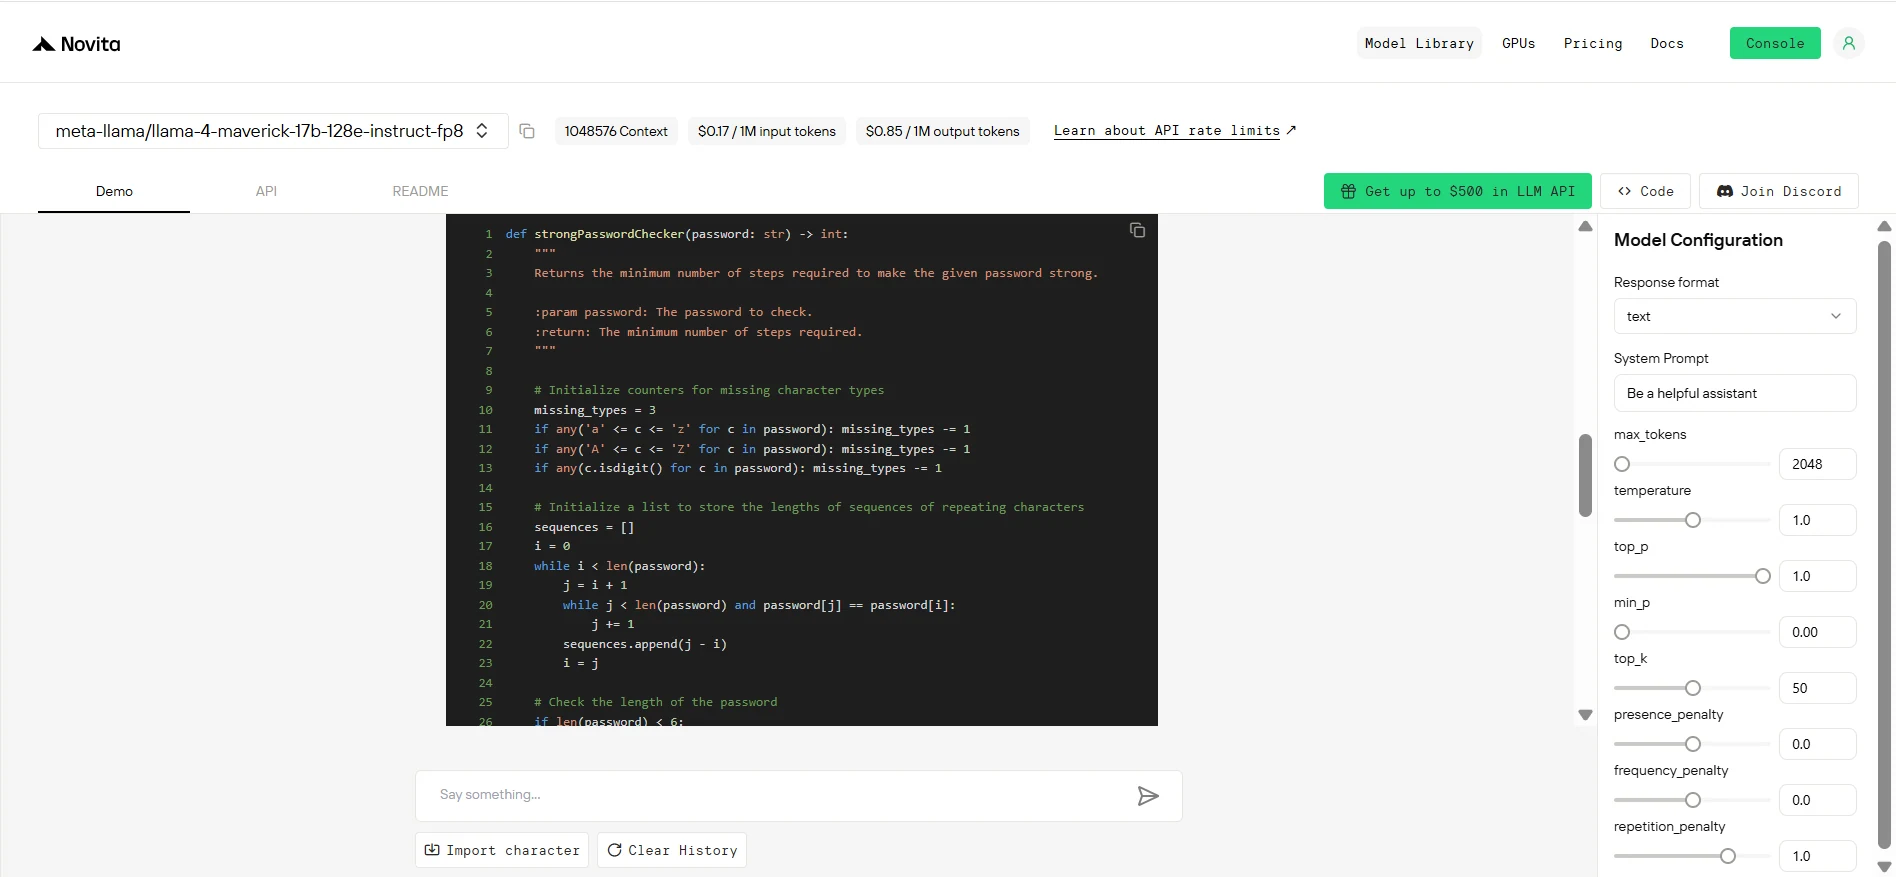The height and width of the screenshot is (877, 1896).
Task: Adjust the max_tokens slider handle
Action: pos(1622,464)
